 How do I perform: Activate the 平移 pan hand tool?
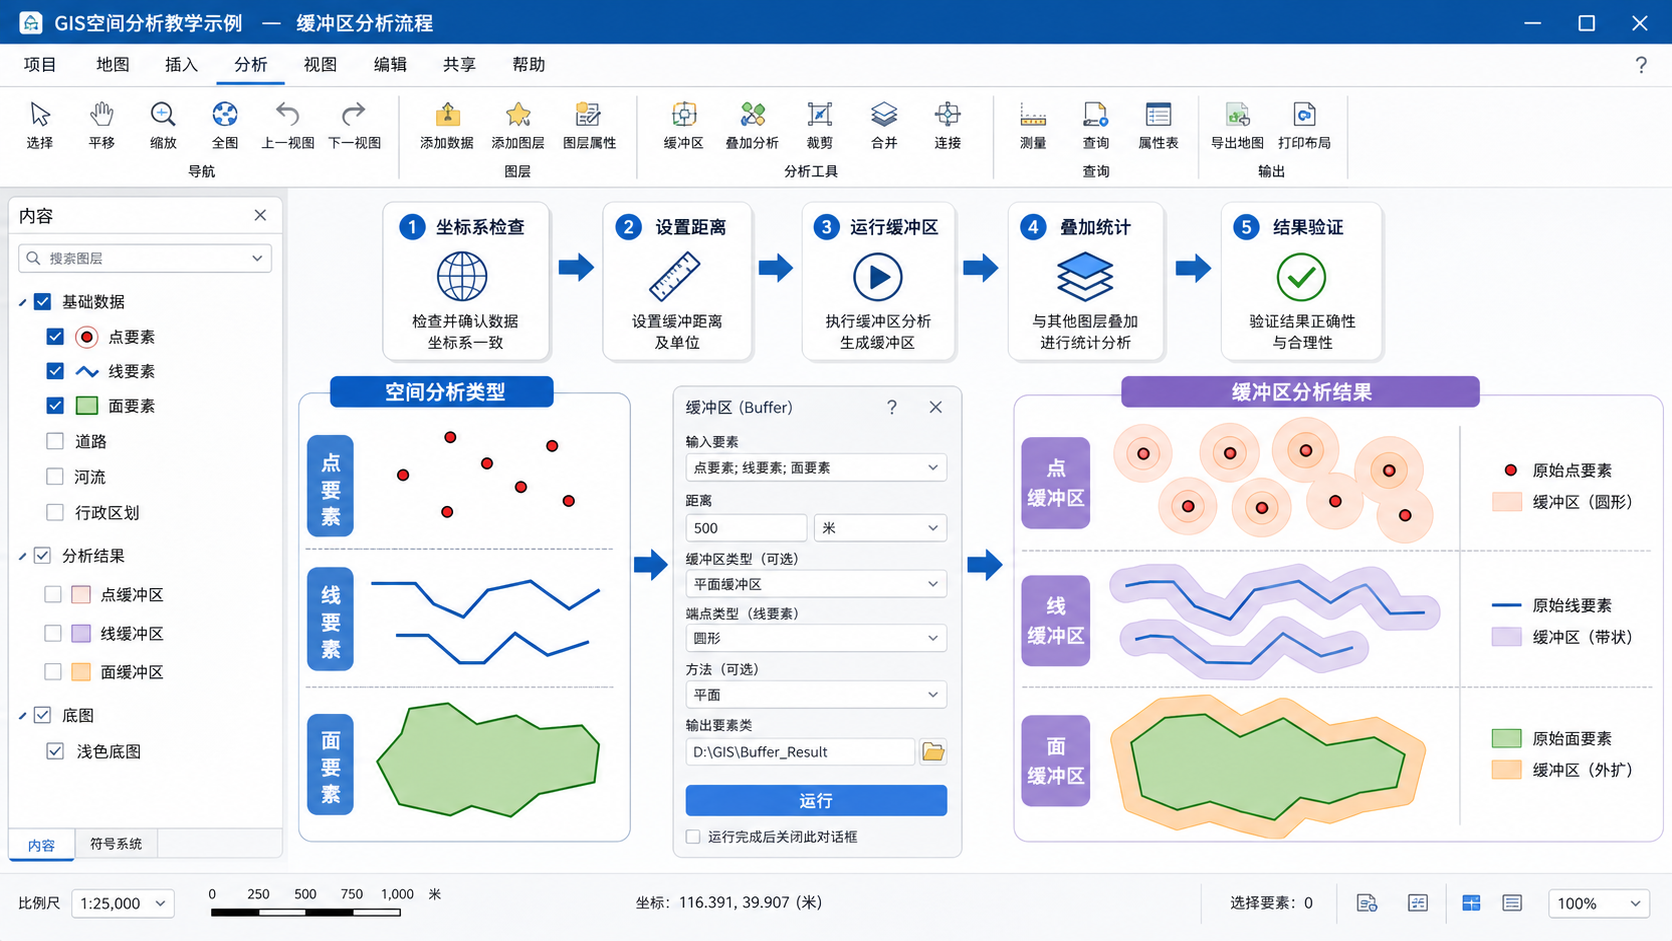pyautogui.click(x=101, y=125)
